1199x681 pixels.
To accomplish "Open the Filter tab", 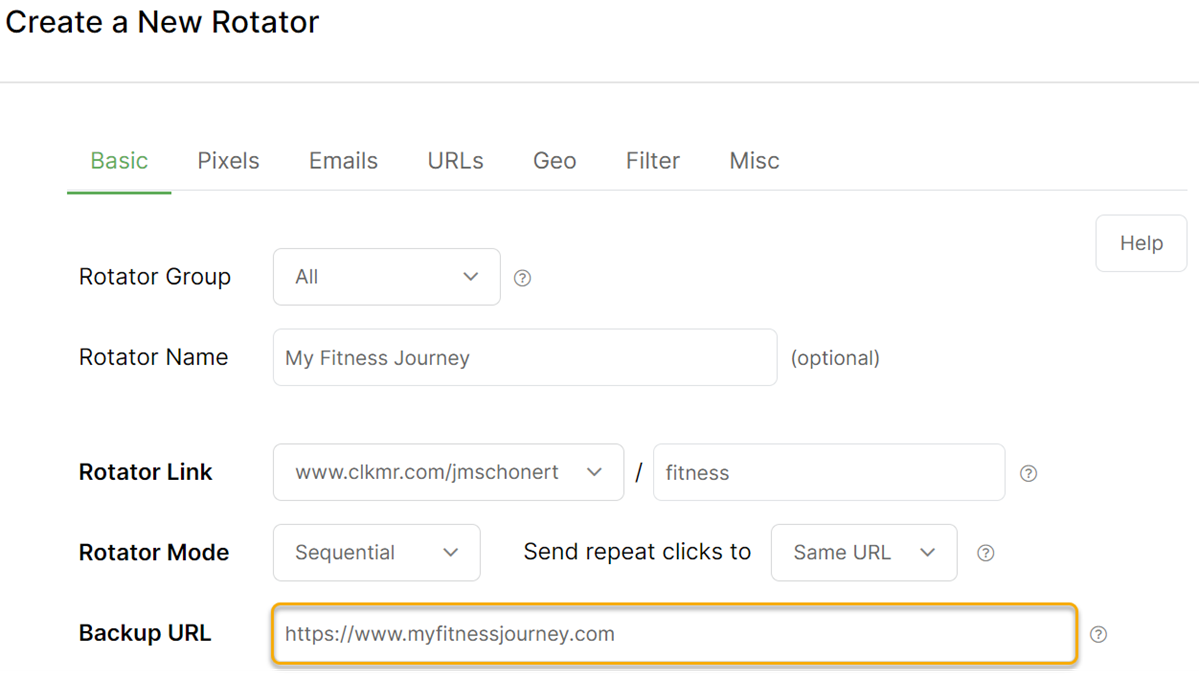I will [x=652, y=161].
